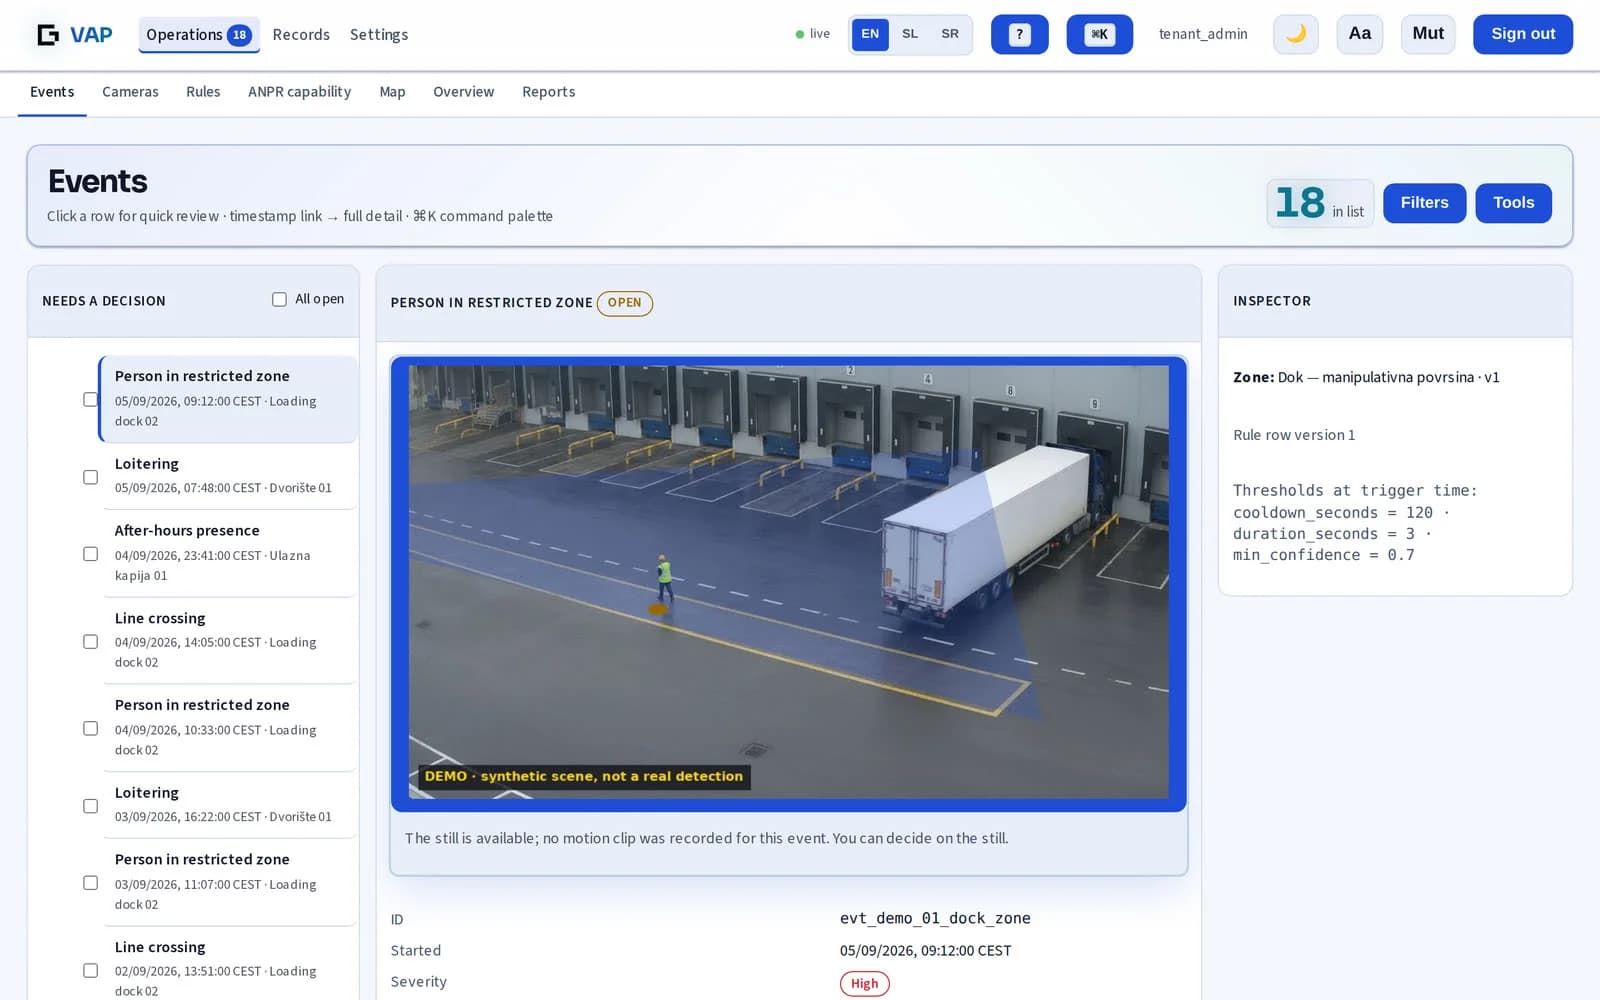Check the After-hours presence event box
The image size is (1600, 1000).
coord(90,554)
